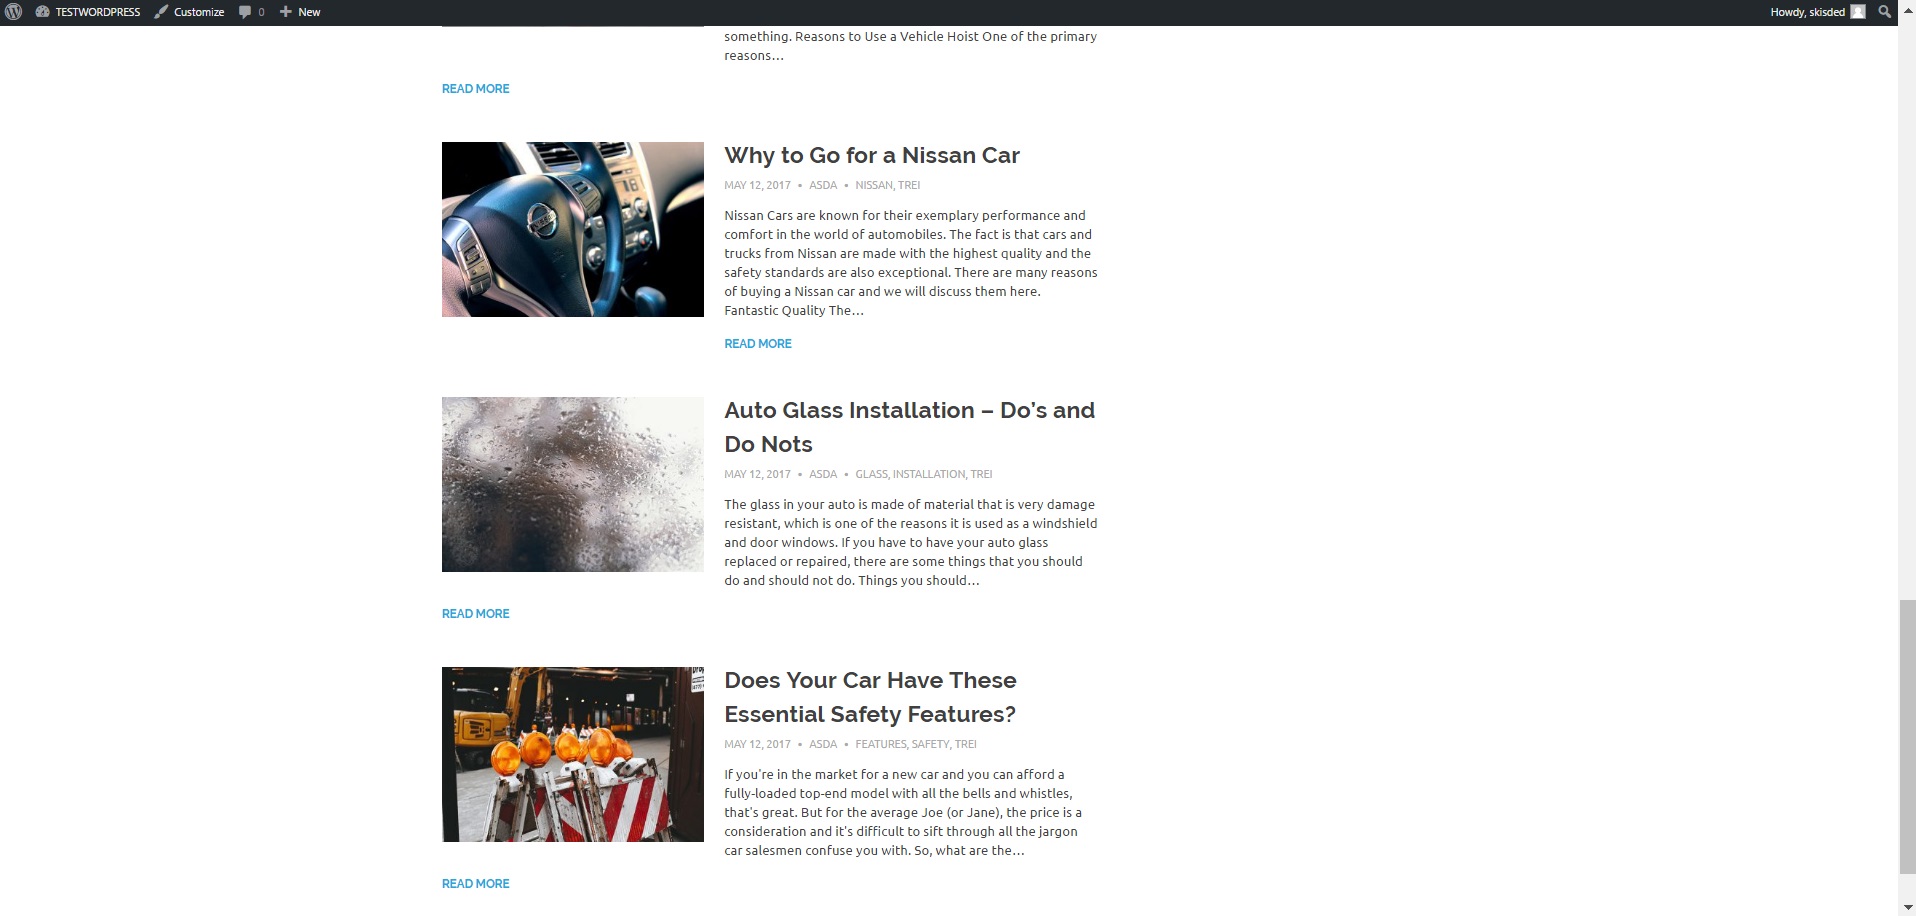
Task: Open TREI category on the Nissan post
Action: [909, 185]
